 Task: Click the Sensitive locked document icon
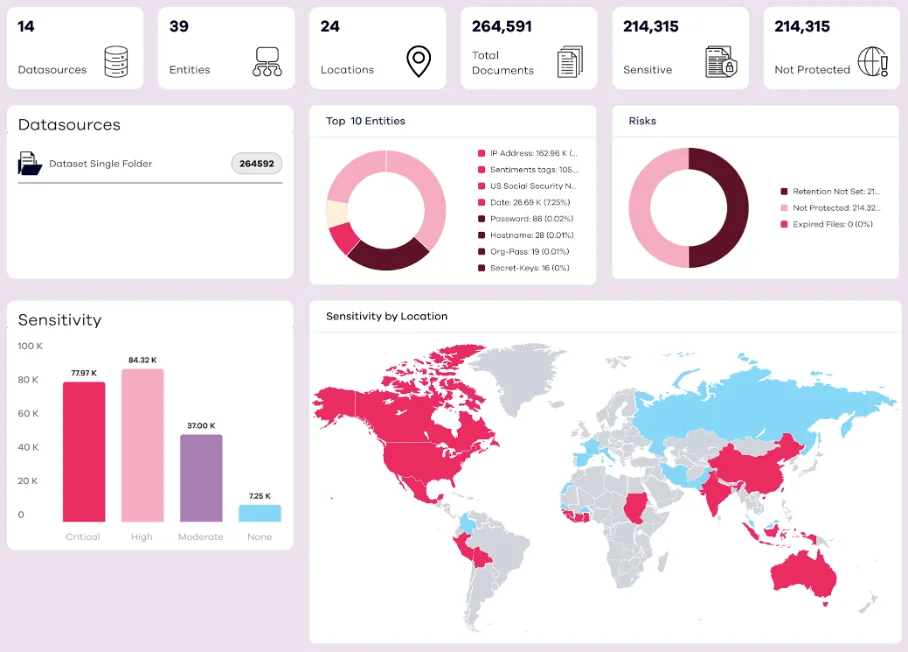point(721,61)
